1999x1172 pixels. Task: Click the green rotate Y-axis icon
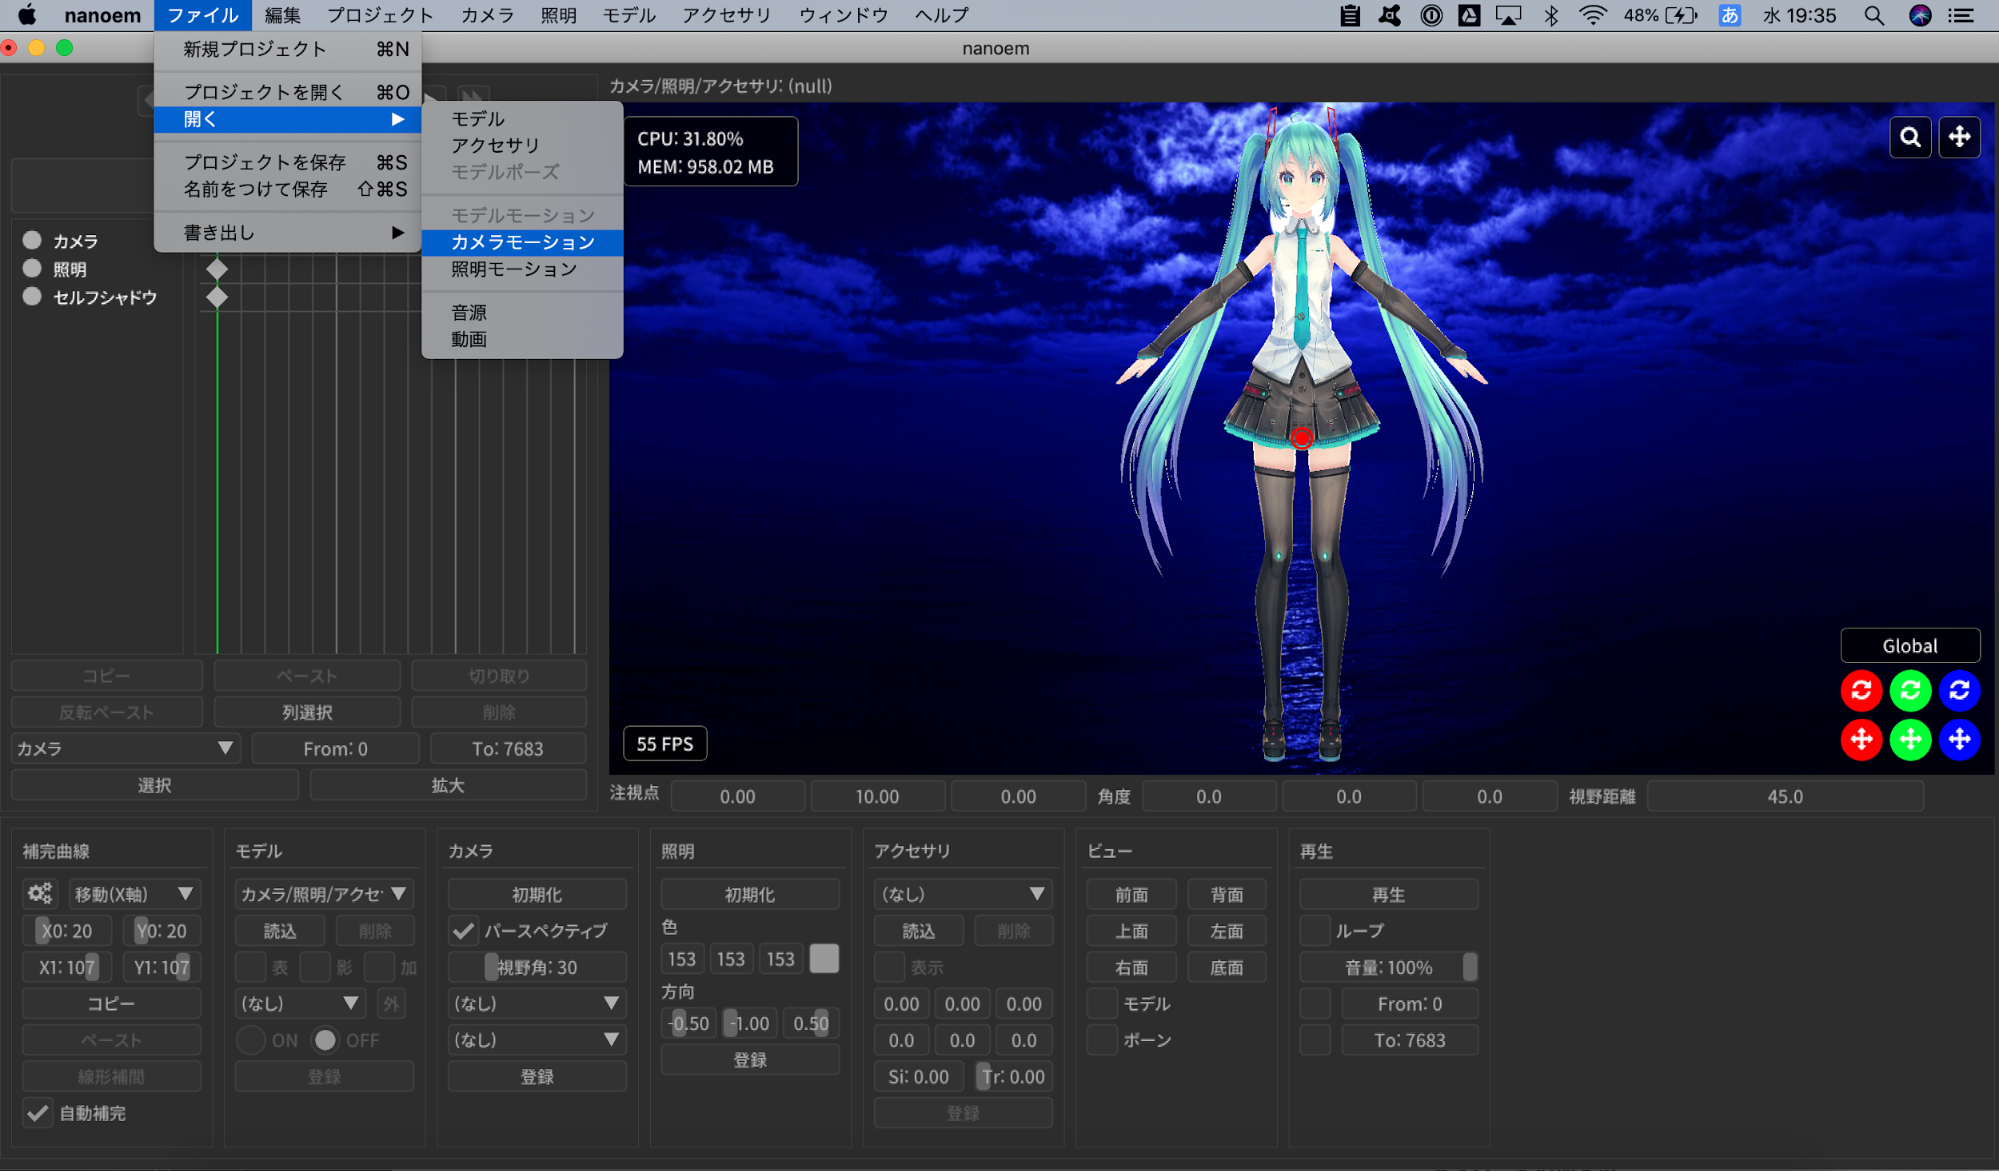pyautogui.click(x=1910, y=690)
